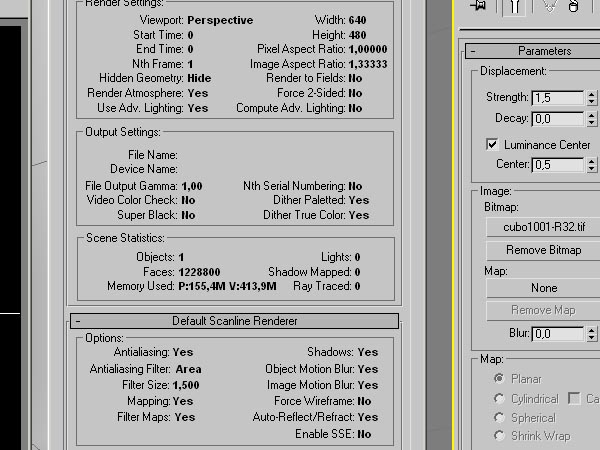600x450 pixels.
Task: Decrease Strength with the down spinner arrow
Action: point(592,102)
